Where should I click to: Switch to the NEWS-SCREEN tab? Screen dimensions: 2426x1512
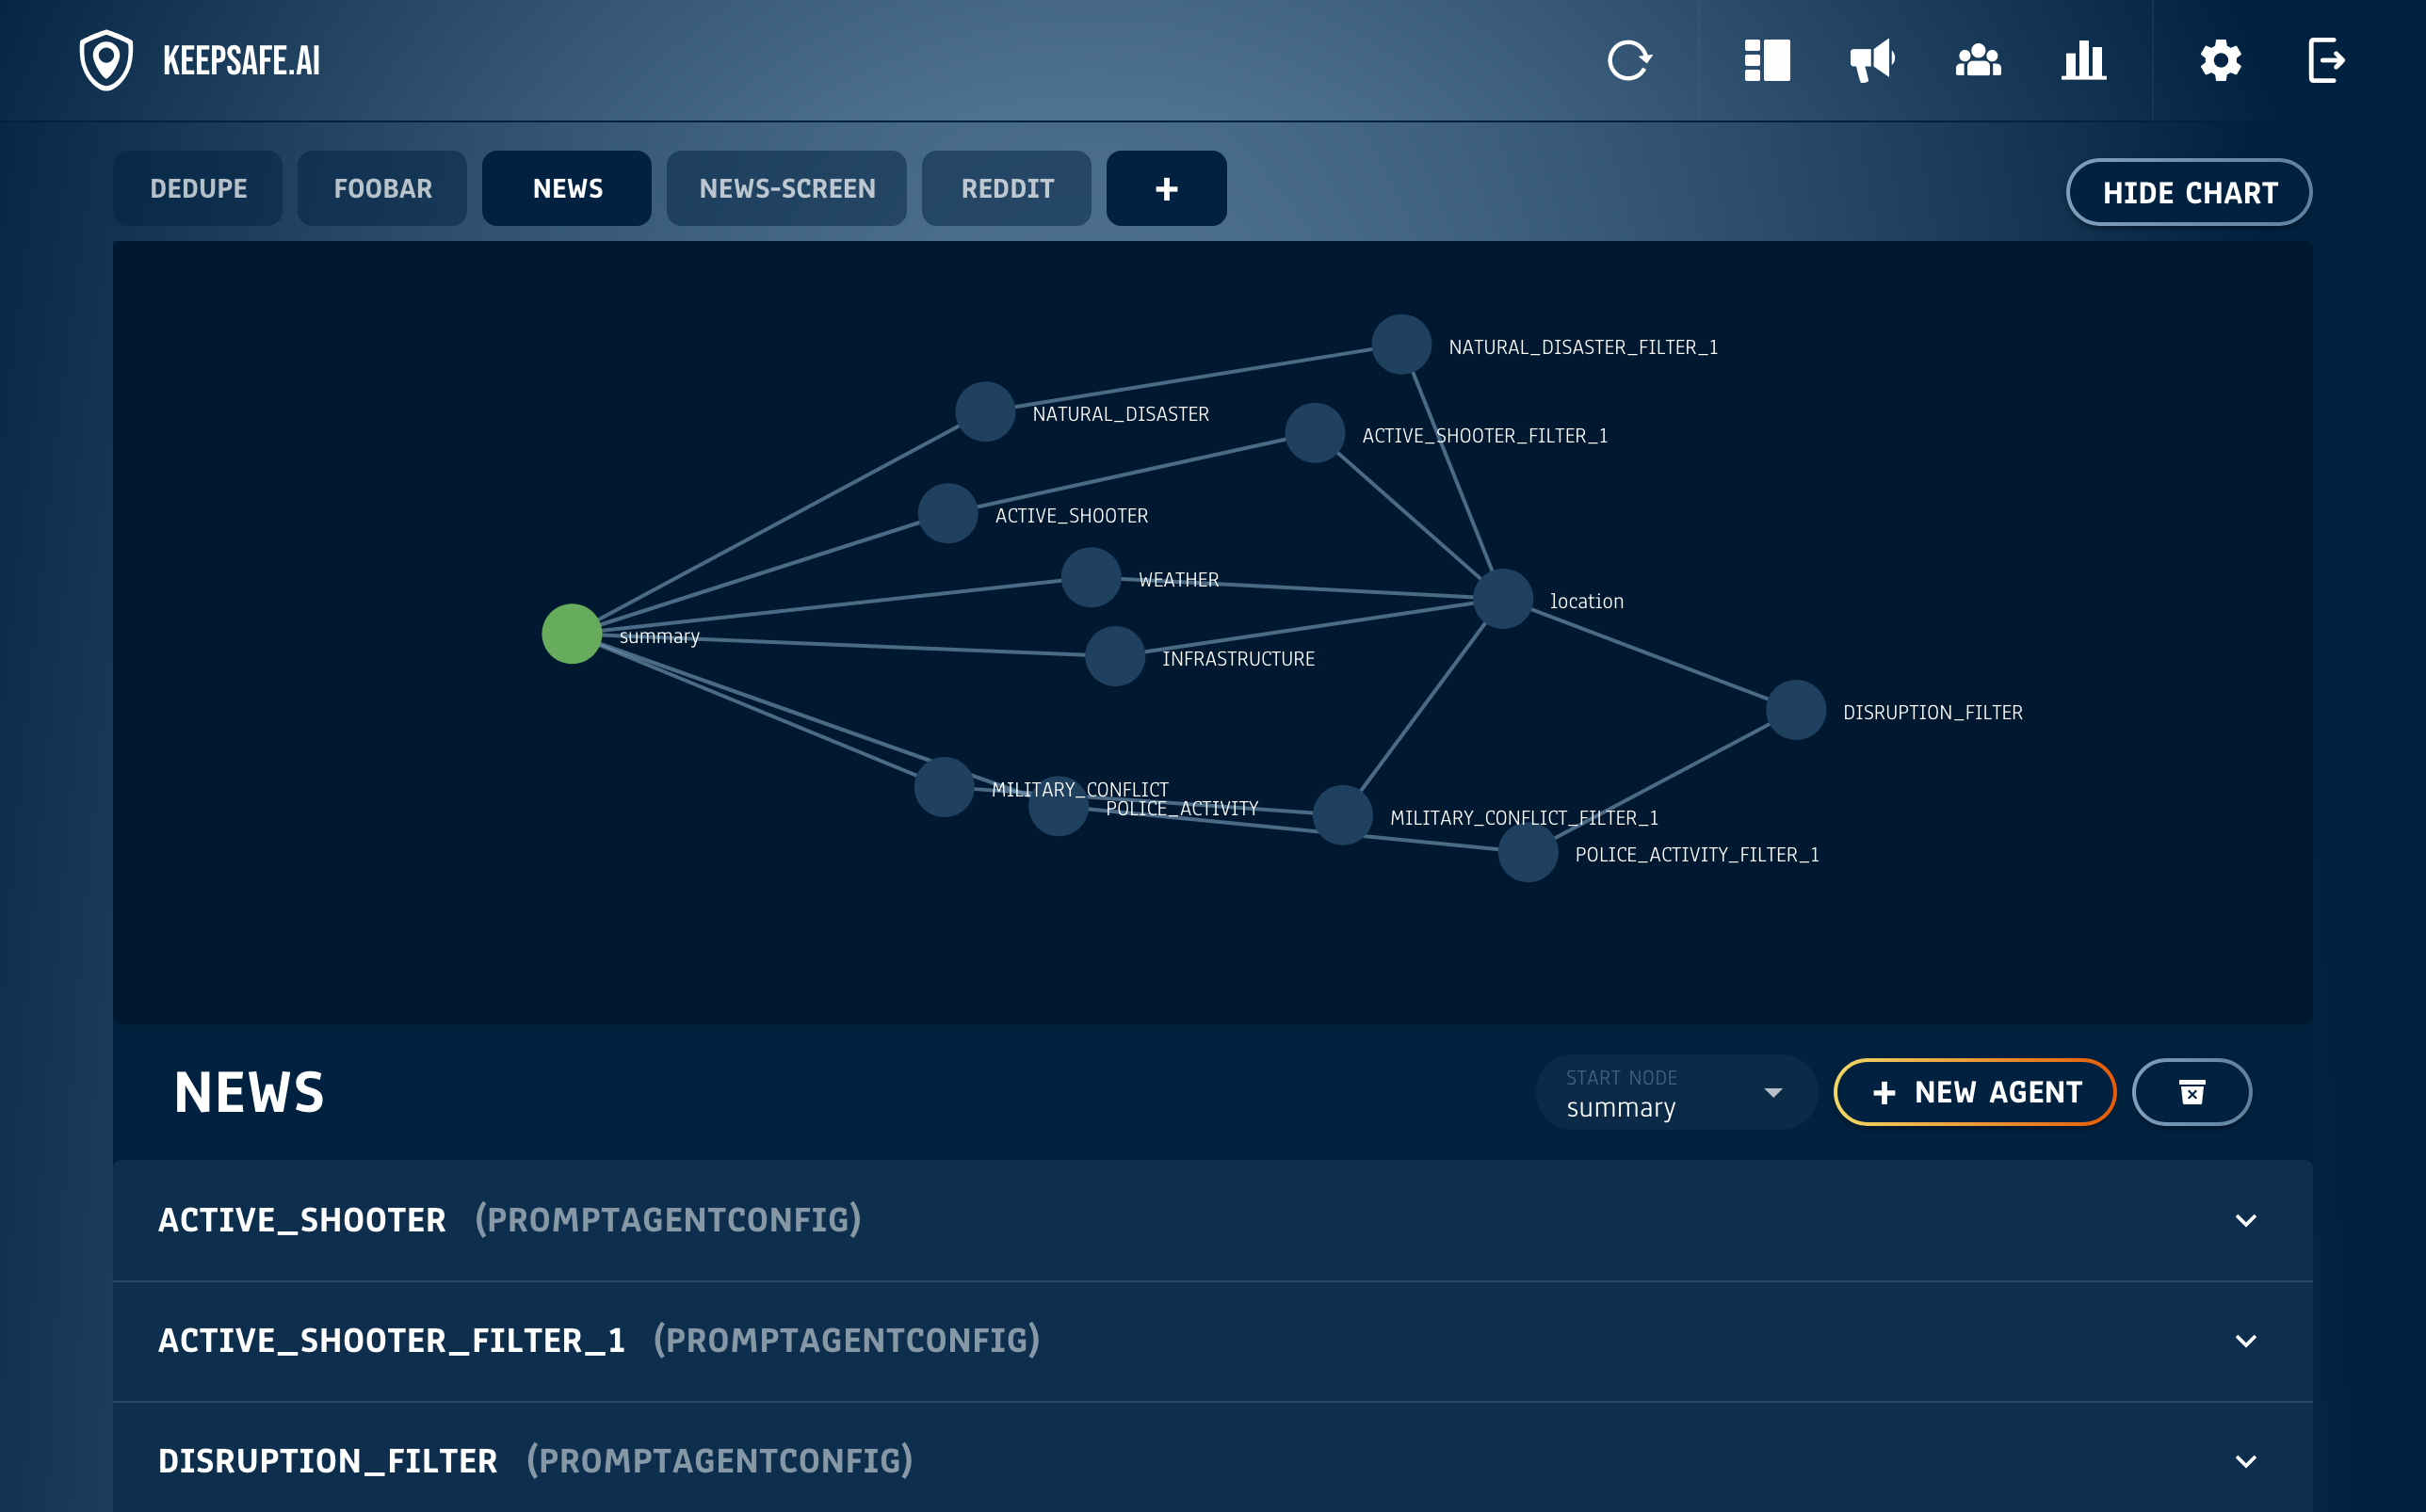pos(786,188)
